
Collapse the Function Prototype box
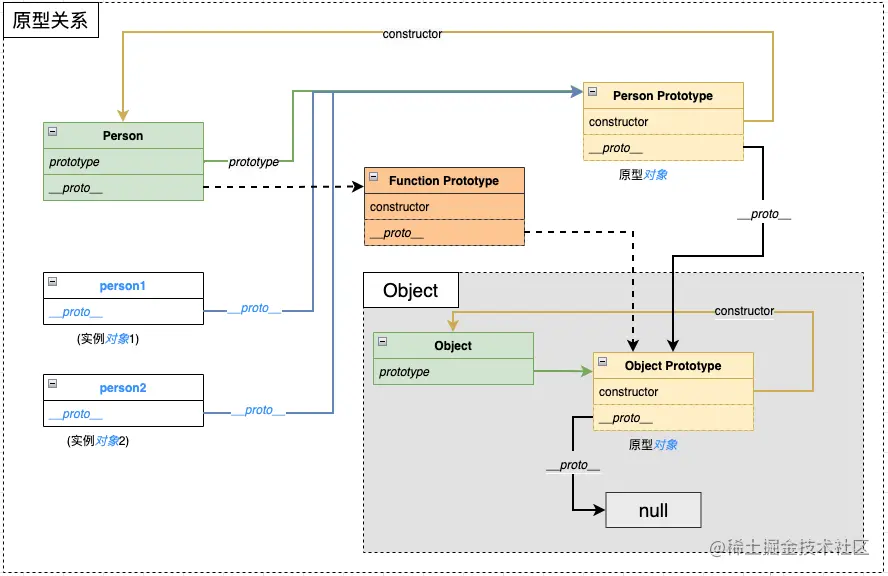point(374,176)
